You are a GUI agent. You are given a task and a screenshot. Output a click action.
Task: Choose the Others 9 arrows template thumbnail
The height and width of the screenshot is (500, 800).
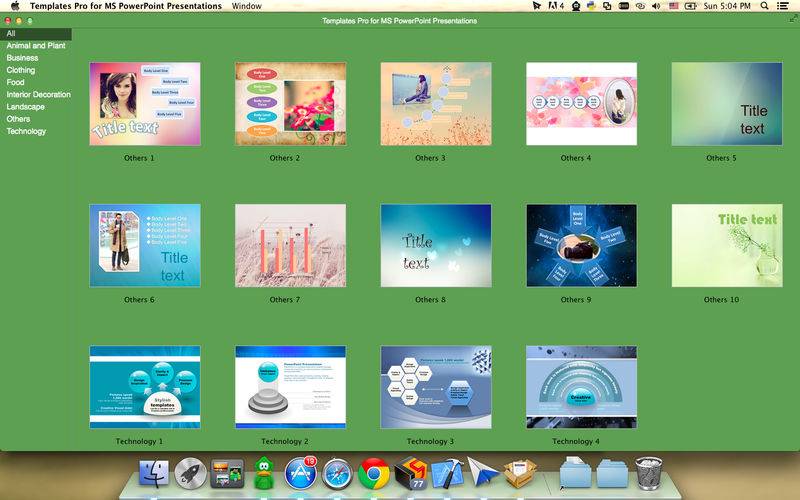click(x=582, y=245)
